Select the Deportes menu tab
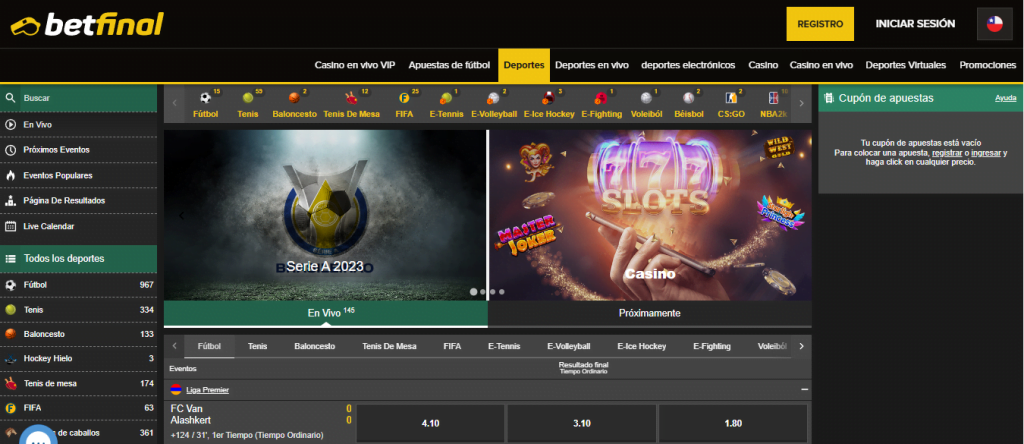The image size is (1024, 444). (524, 65)
